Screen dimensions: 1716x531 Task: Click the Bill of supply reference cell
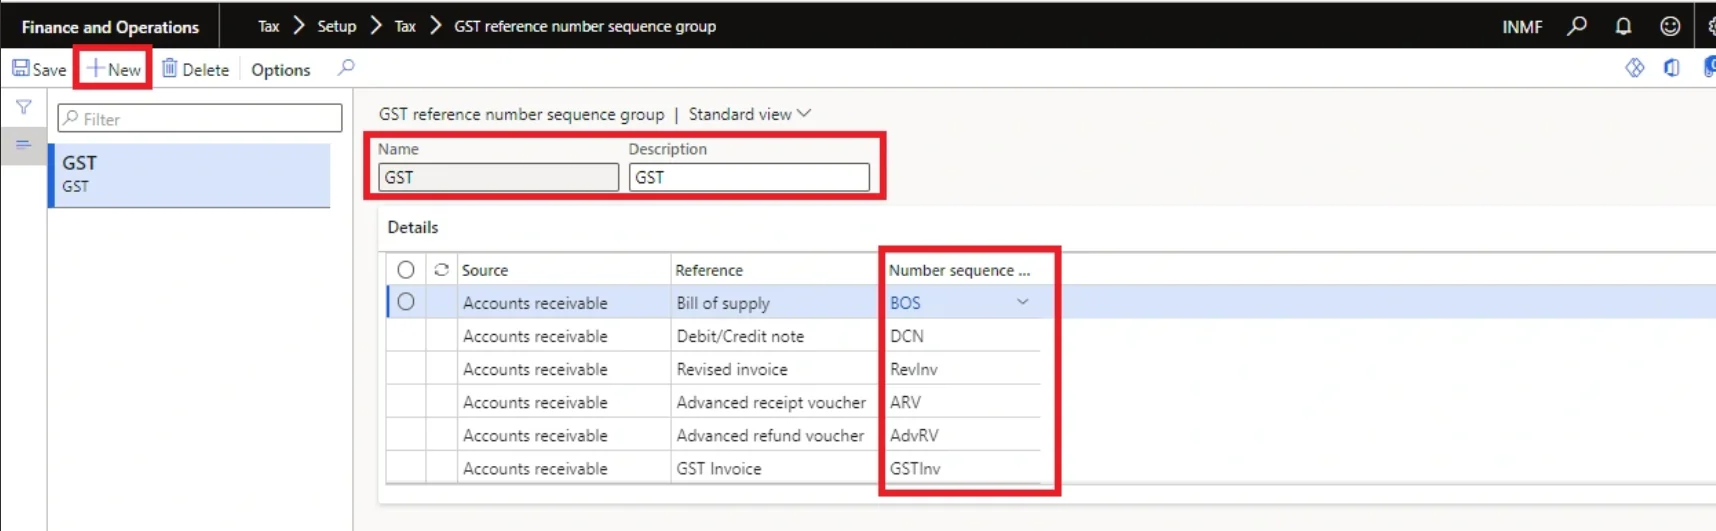click(775, 303)
